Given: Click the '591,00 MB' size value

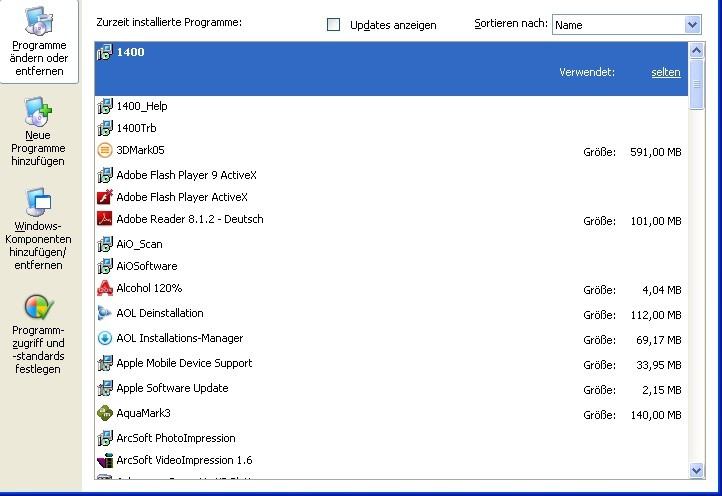Looking at the screenshot, I should (656, 152).
